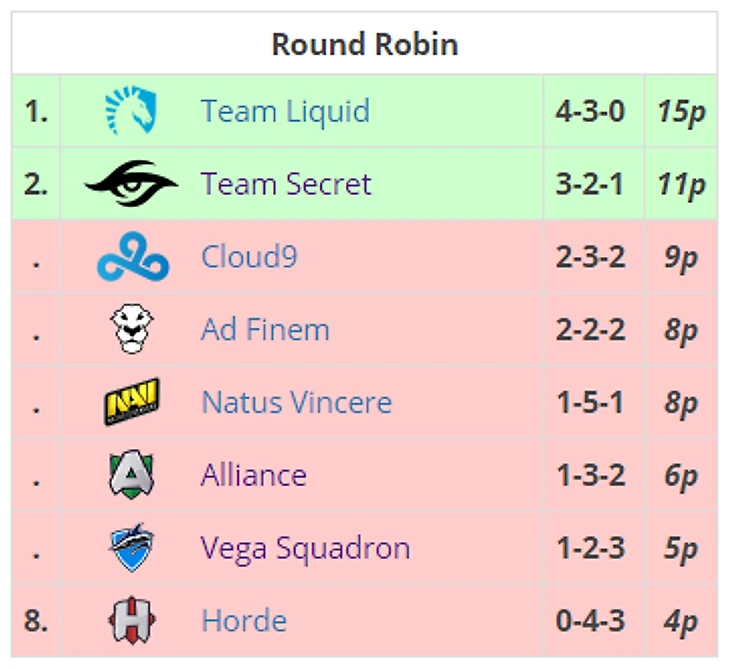Click the Round Robin header
This screenshot has height=669, width=730.
tap(365, 44)
